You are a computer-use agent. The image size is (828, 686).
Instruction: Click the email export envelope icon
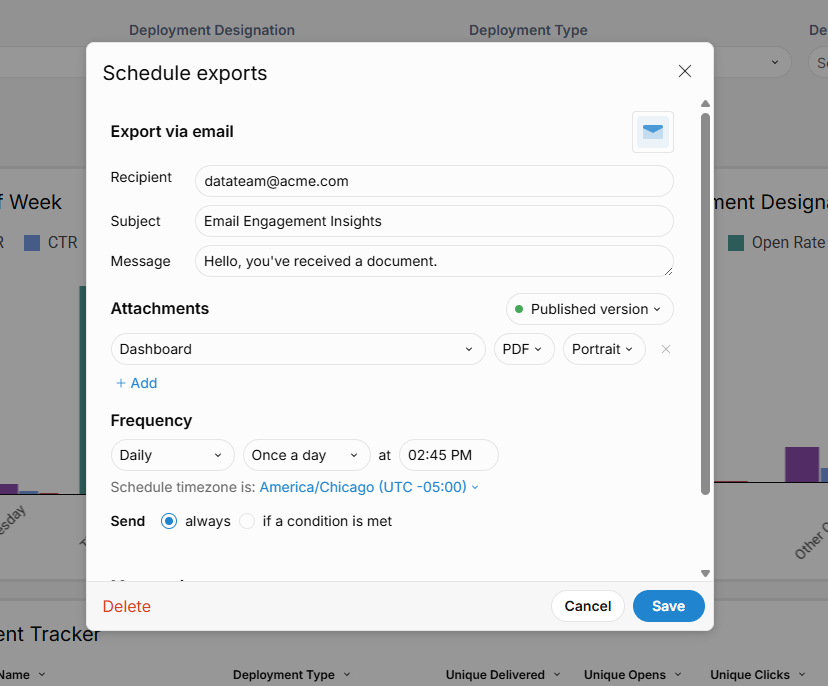click(x=652, y=132)
